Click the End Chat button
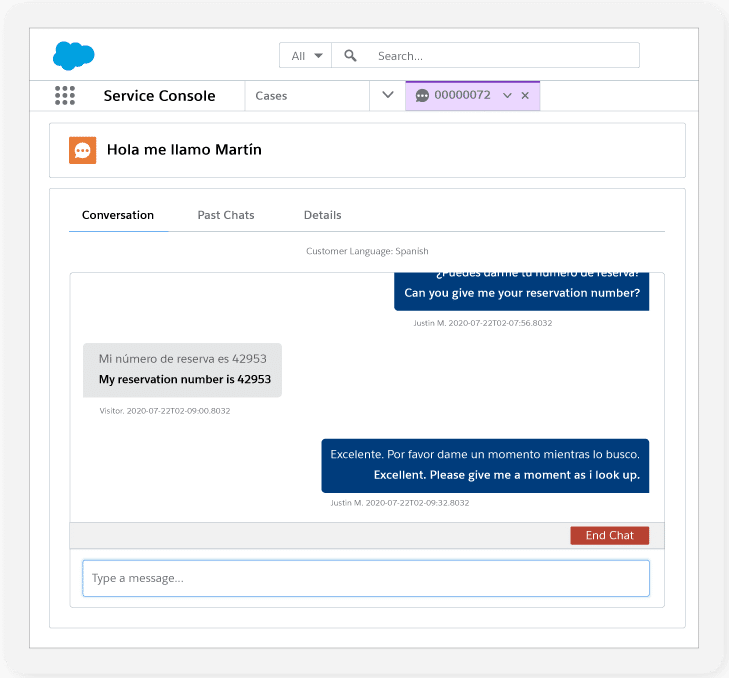Viewport: 729px width, 678px height. click(610, 535)
